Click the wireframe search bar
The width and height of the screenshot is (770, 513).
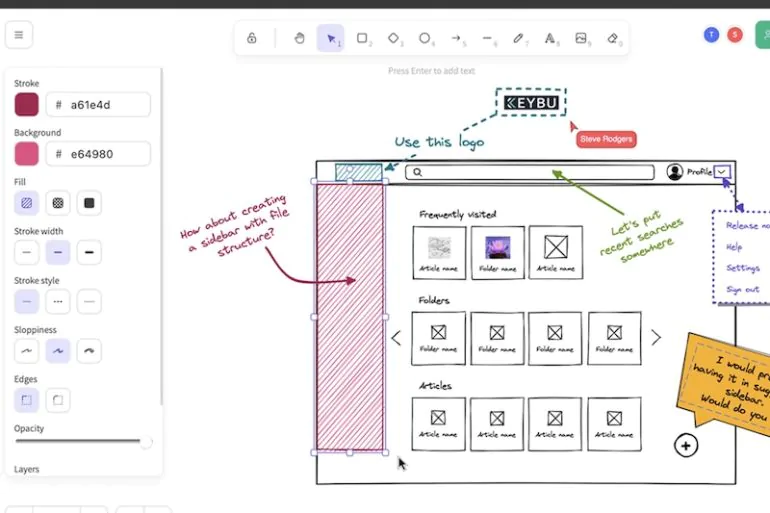point(530,172)
